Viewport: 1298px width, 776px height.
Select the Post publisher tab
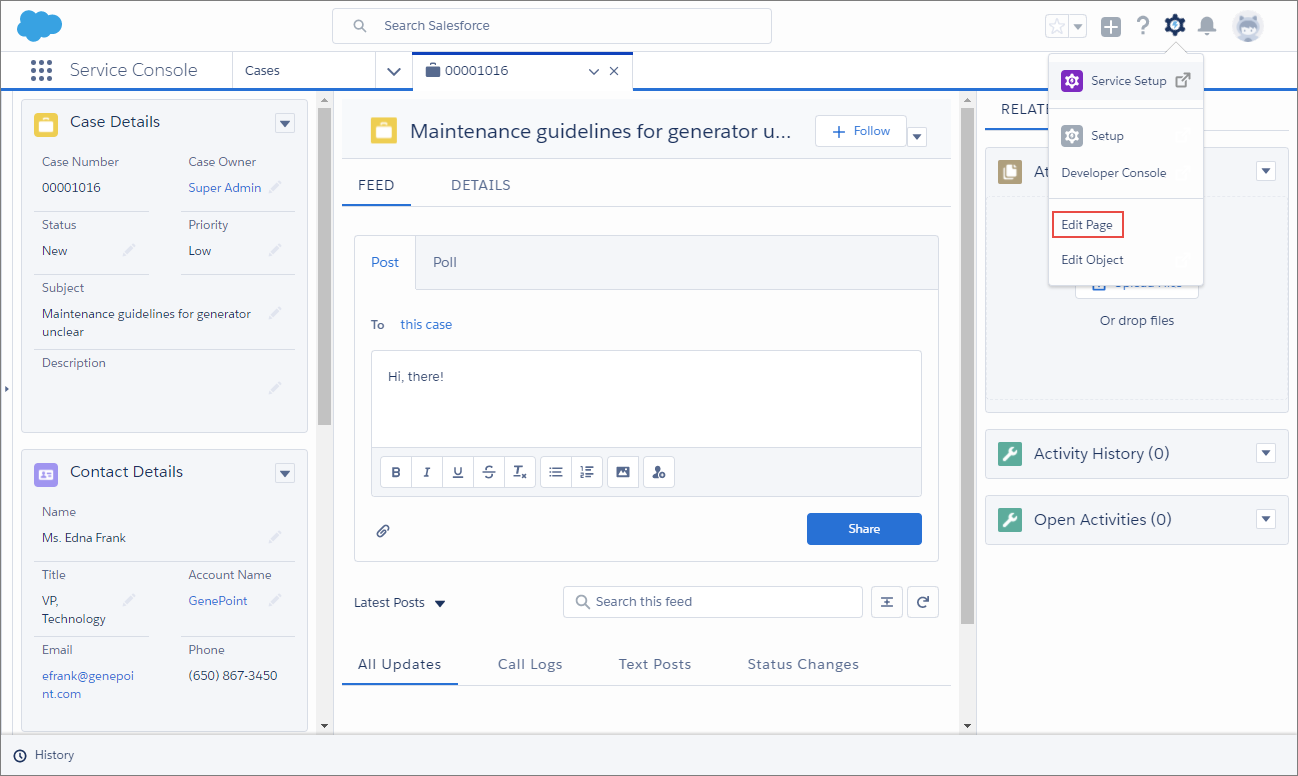[385, 262]
